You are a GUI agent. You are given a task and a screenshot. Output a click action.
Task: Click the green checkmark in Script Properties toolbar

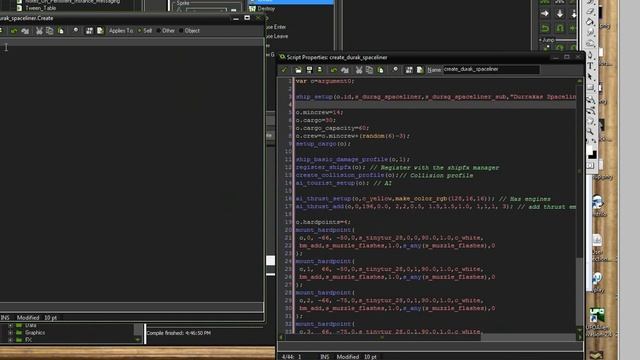tap(284, 70)
